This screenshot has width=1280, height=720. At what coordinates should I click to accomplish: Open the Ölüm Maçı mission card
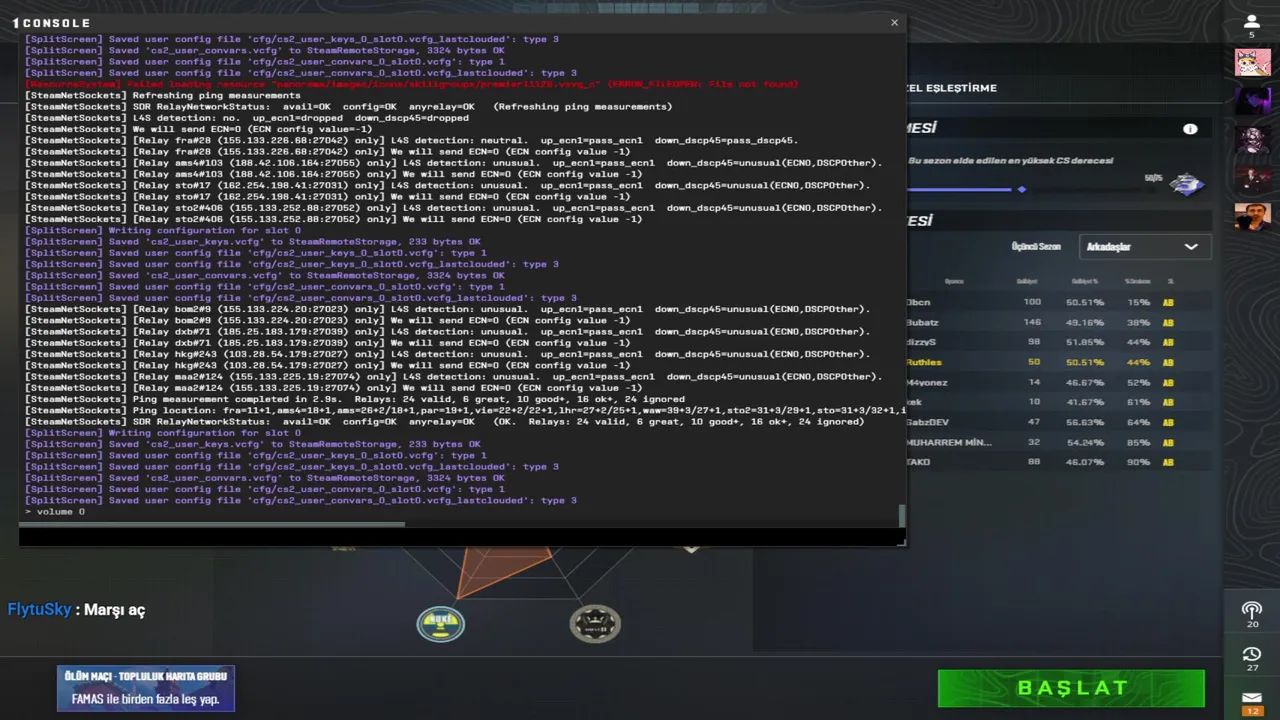pyautogui.click(x=146, y=688)
